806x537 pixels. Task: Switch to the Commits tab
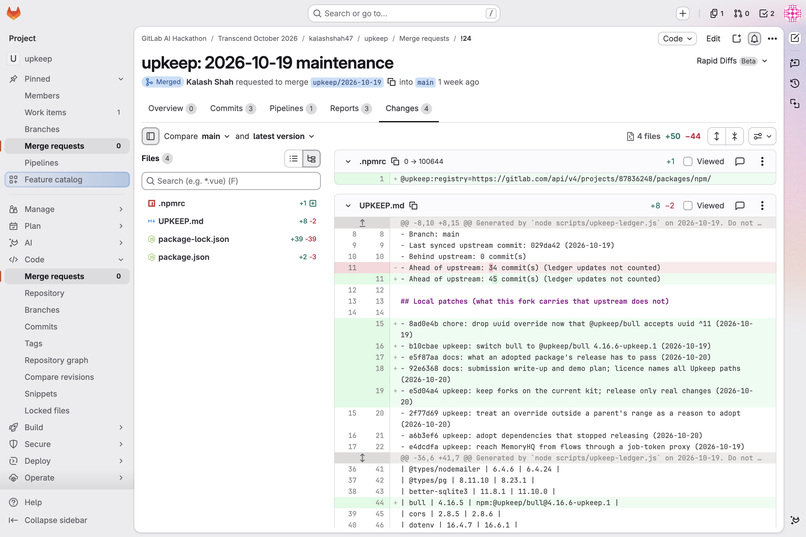(232, 108)
